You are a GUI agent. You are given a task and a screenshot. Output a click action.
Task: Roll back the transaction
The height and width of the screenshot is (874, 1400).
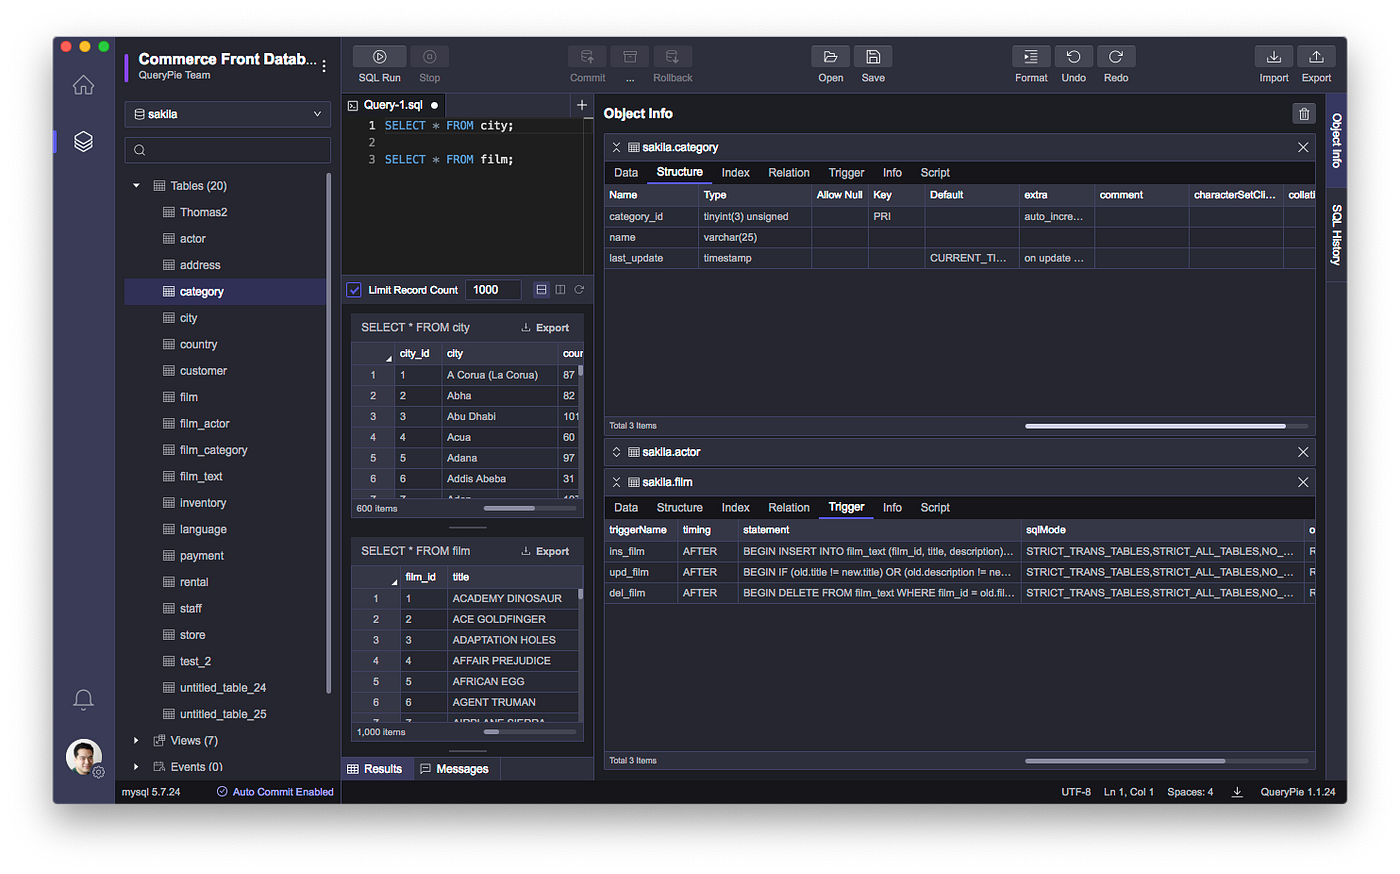[672, 57]
